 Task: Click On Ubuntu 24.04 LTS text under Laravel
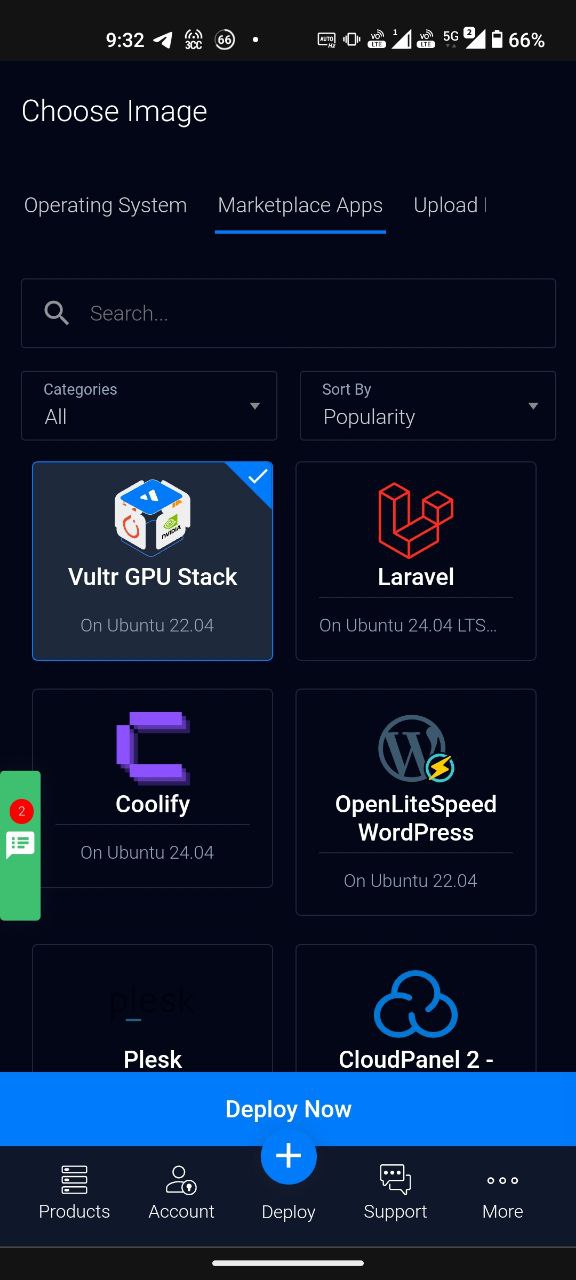tap(408, 626)
